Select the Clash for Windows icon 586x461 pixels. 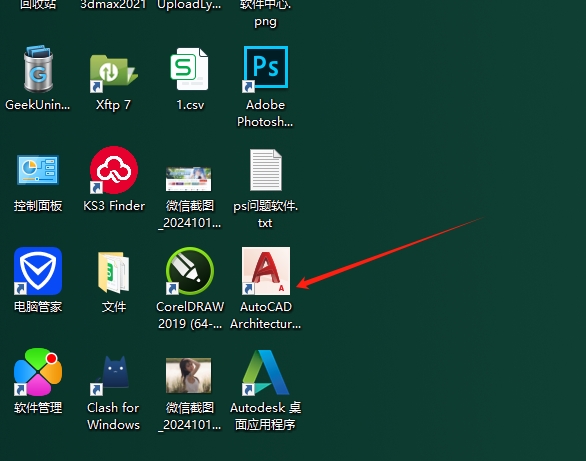tap(111, 375)
